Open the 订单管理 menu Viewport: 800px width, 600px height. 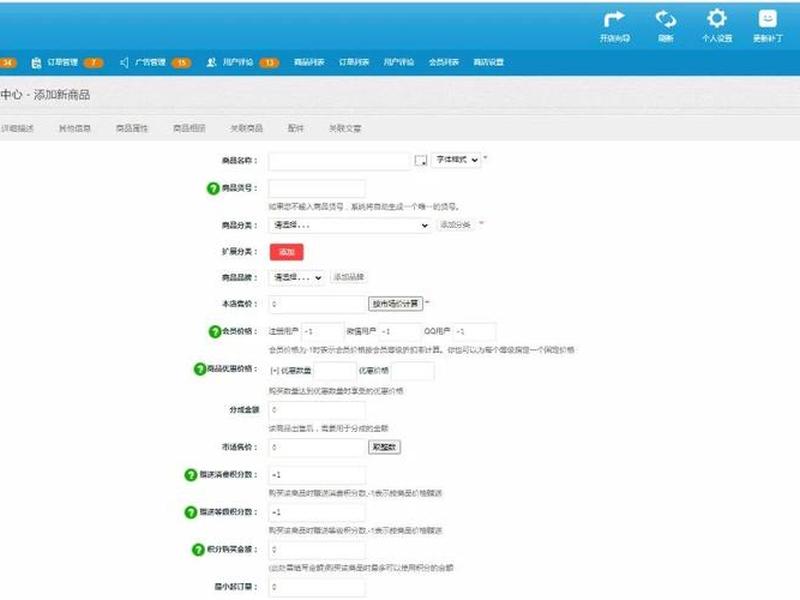[x=62, y=62]
